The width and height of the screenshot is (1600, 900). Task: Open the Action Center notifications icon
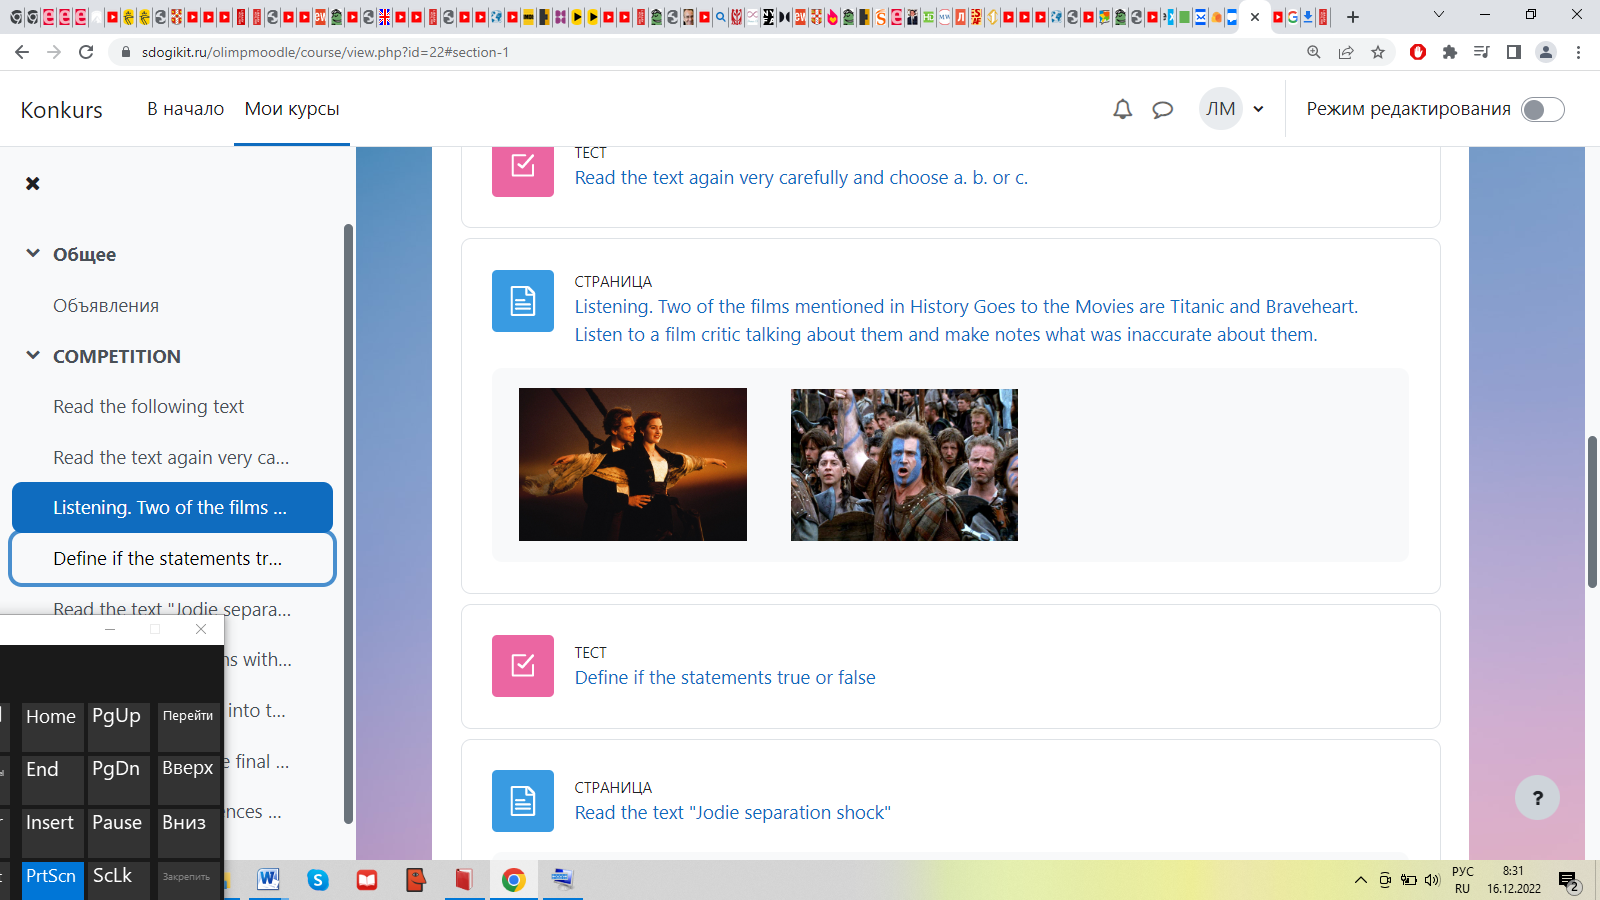pyautogui.click(x=1568, y=881)
